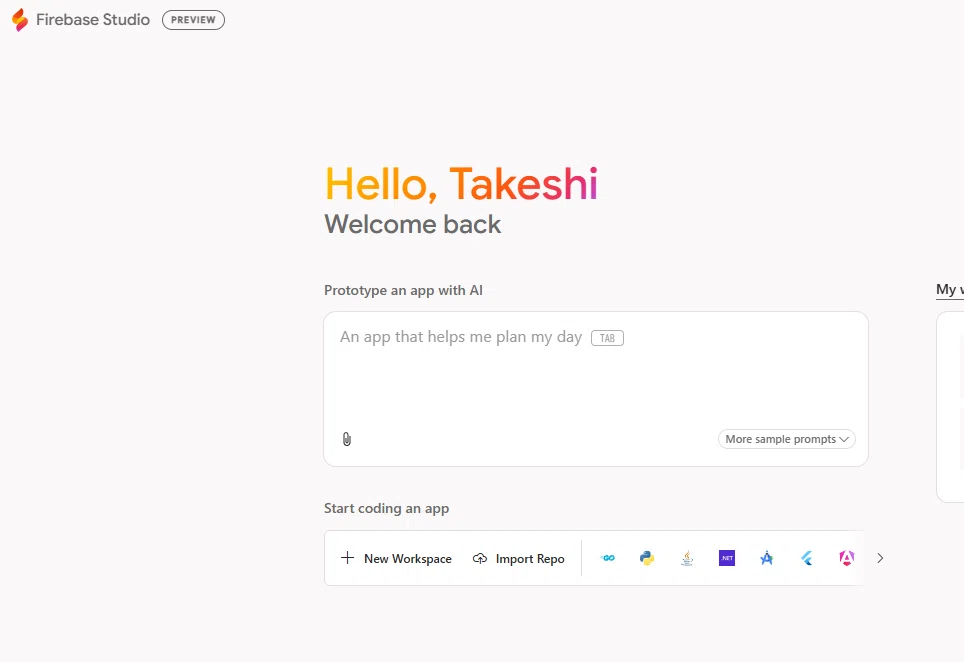The height and width of the screenshot is (662, 964).
Task: Focus the app prototype prompt field
Action: (596, 389)
